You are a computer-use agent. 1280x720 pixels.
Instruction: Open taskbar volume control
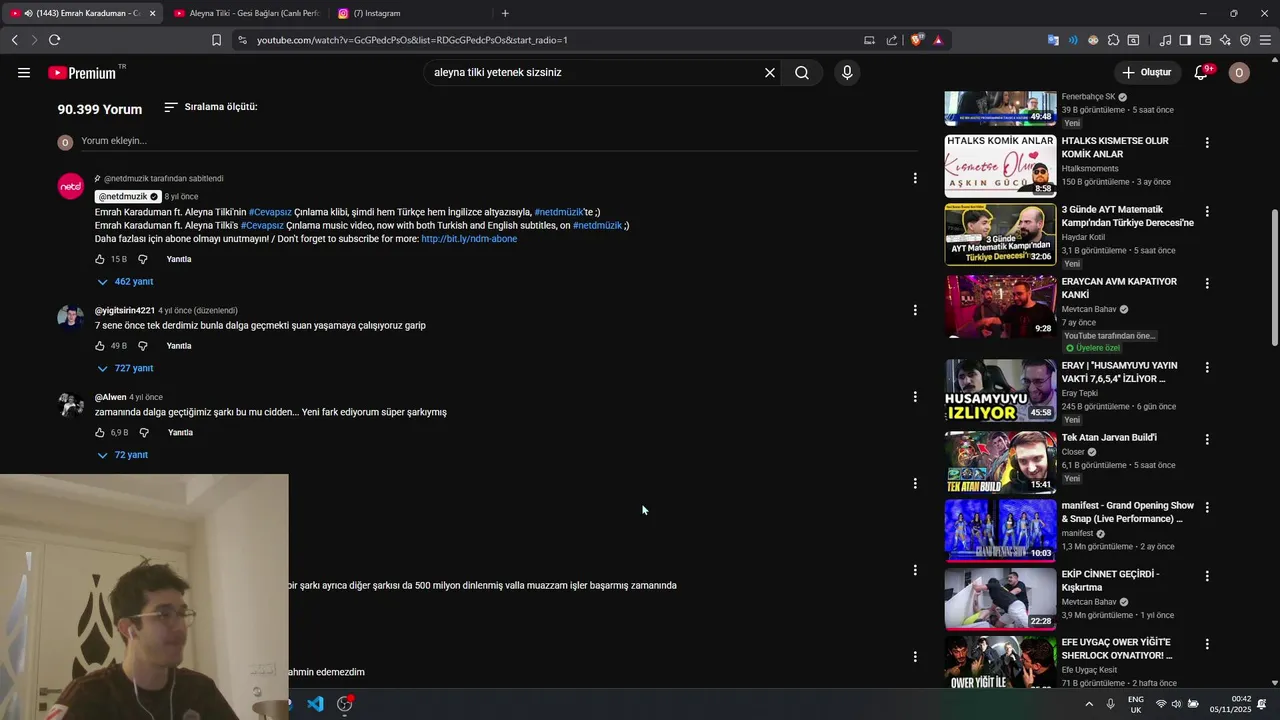point(1176,704)
